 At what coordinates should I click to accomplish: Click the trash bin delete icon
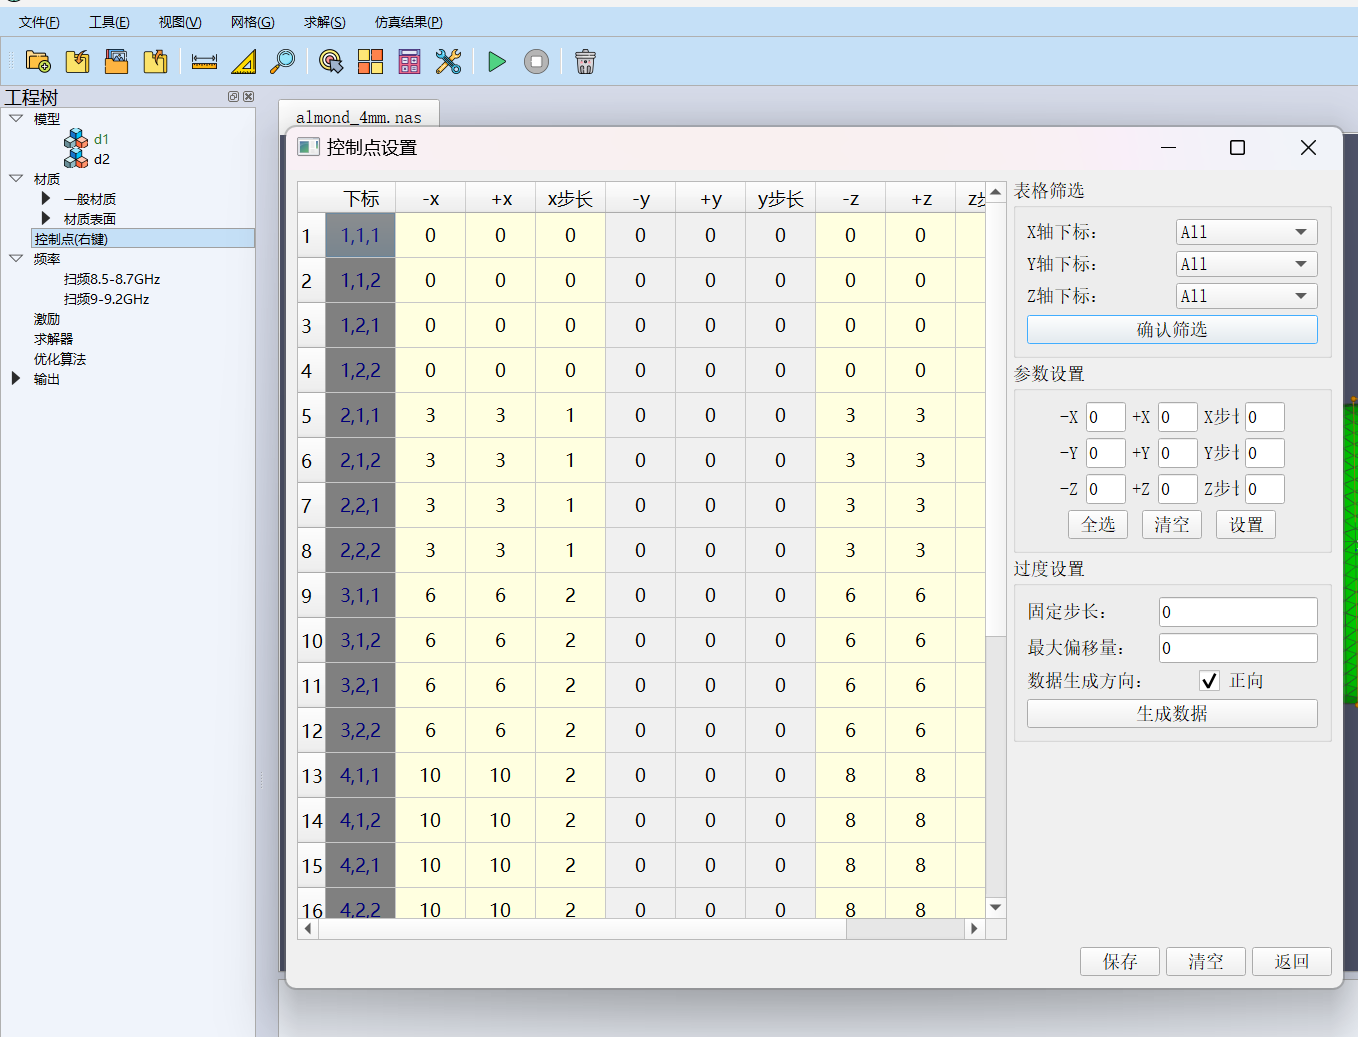coord(586,62)
